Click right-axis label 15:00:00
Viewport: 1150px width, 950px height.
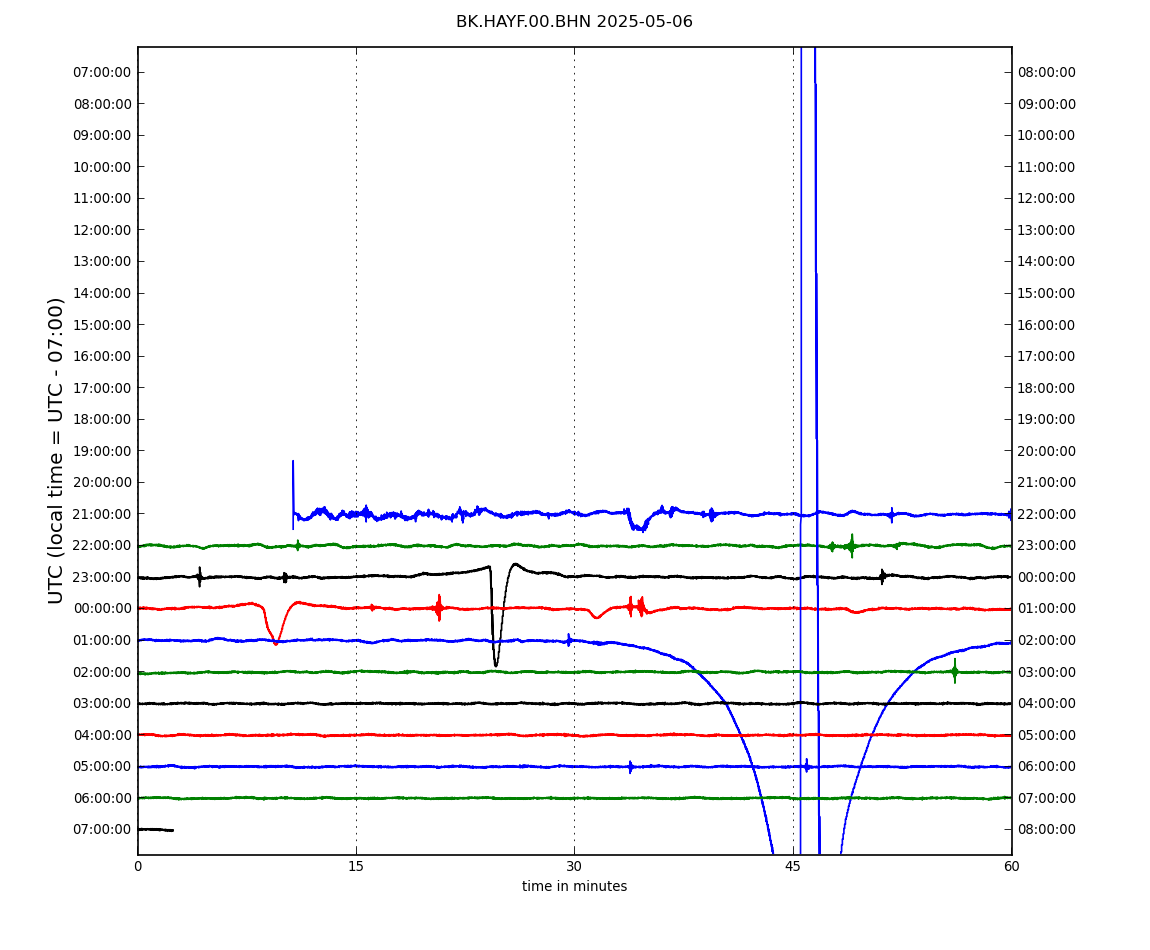click(x=1047, y=293)
